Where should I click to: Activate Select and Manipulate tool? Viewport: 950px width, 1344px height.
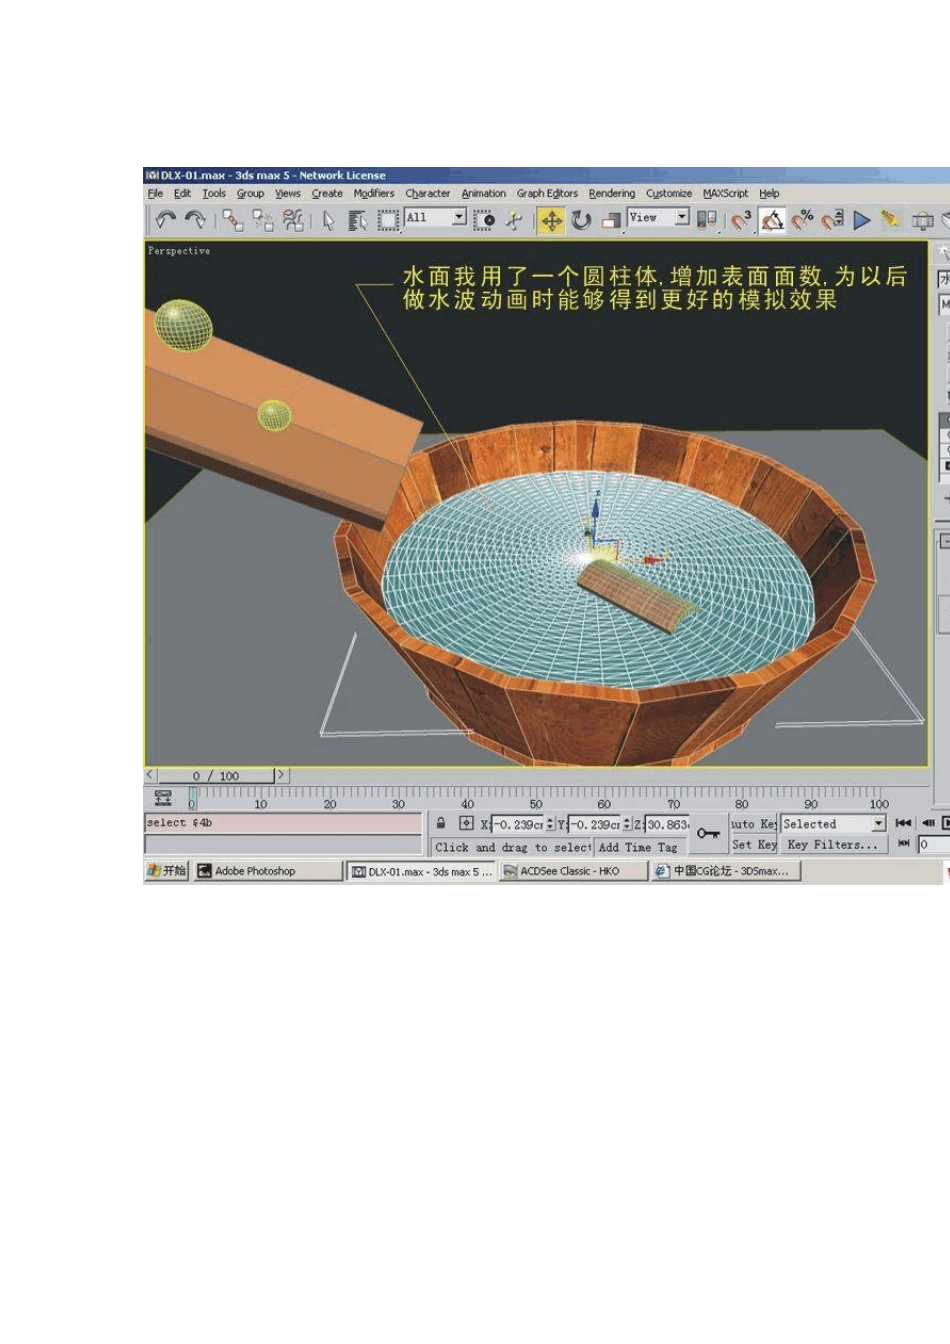pyautogui.click(x=514, y=220)
